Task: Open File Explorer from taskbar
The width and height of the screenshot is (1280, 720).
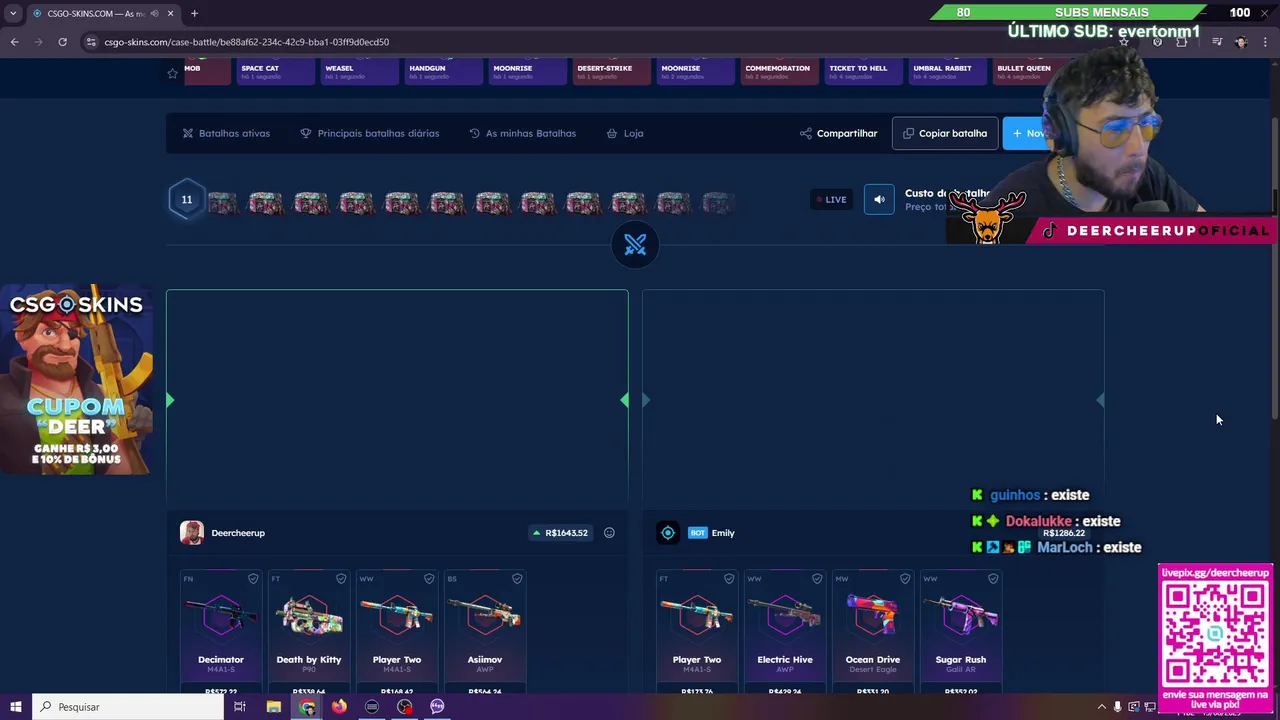Action: pos(273,707)
